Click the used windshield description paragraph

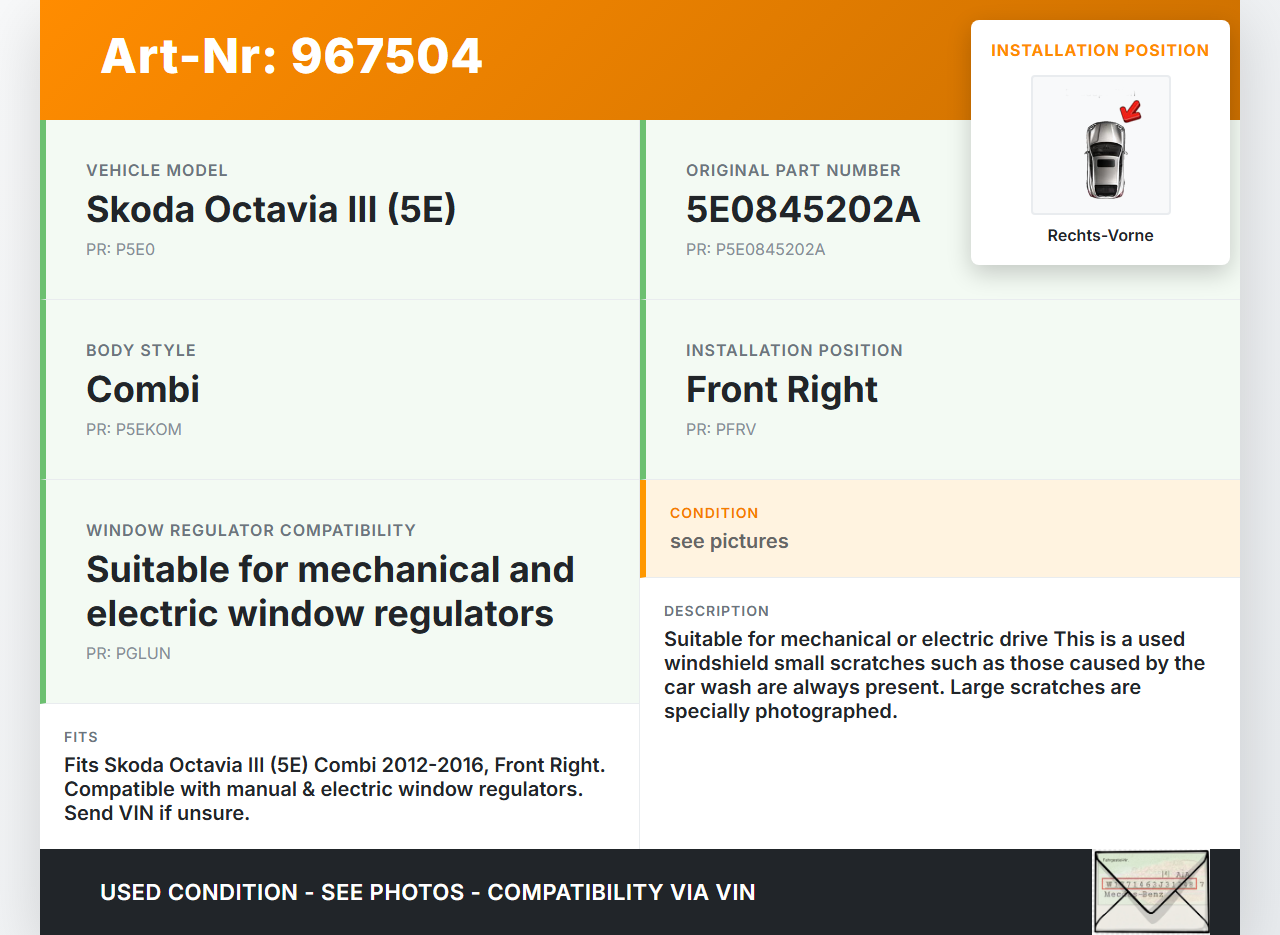coord(934,675)
